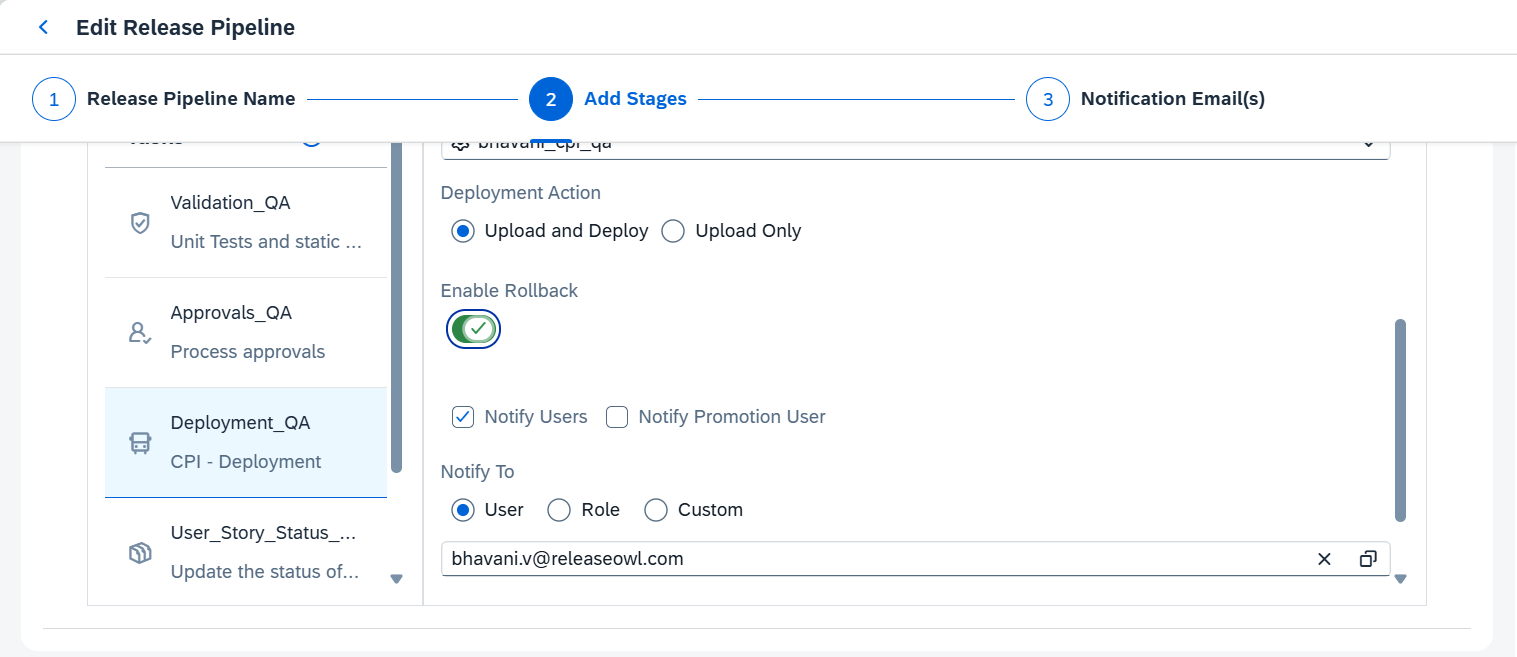
Task: Click step 3 circle icon in wizard
Action: click(1048, 99)
